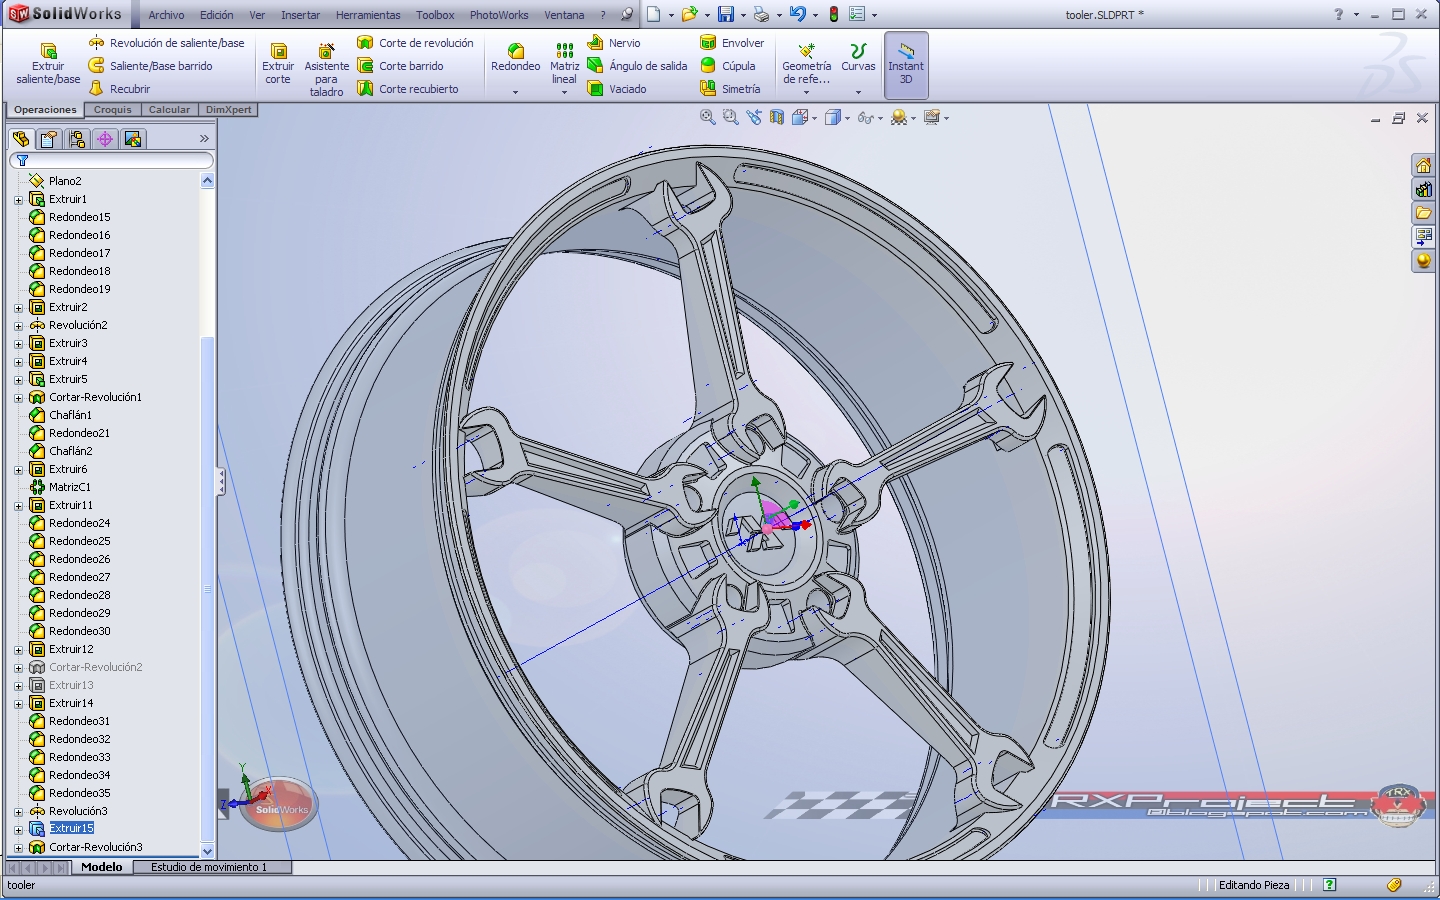
Task: Open the Herramientas menu
Action: click(368, 15)
